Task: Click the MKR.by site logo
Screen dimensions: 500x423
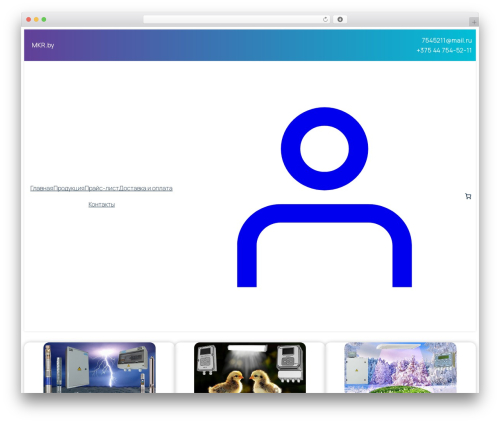Action: tap(43, 45)
